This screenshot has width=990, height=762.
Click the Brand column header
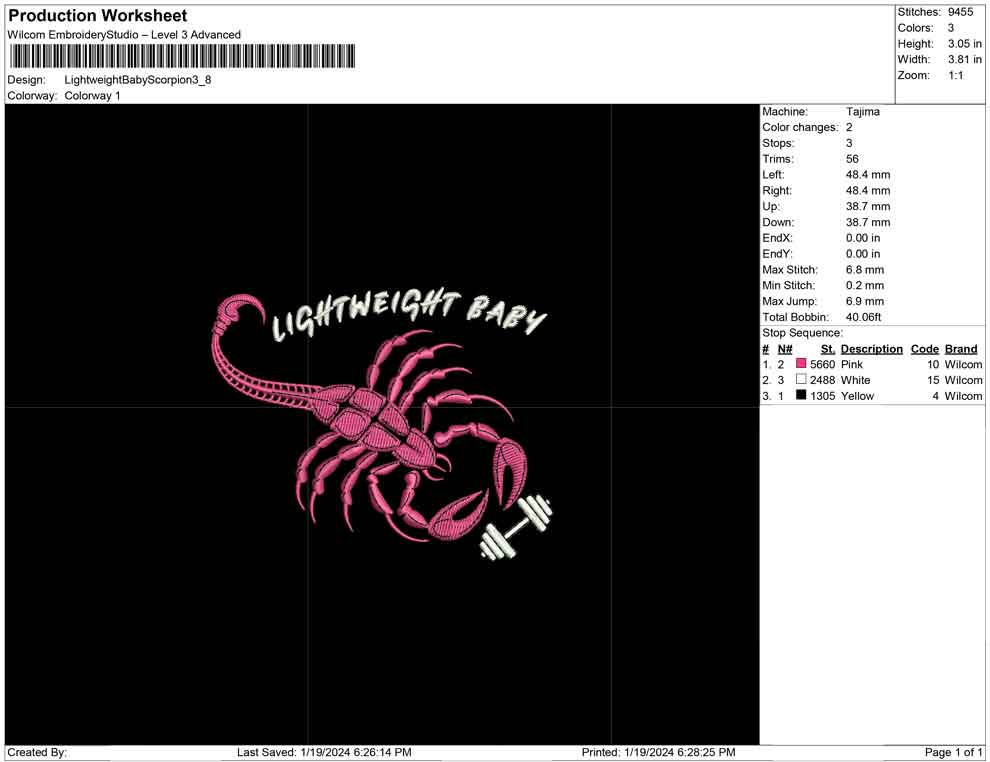[961, 348]
